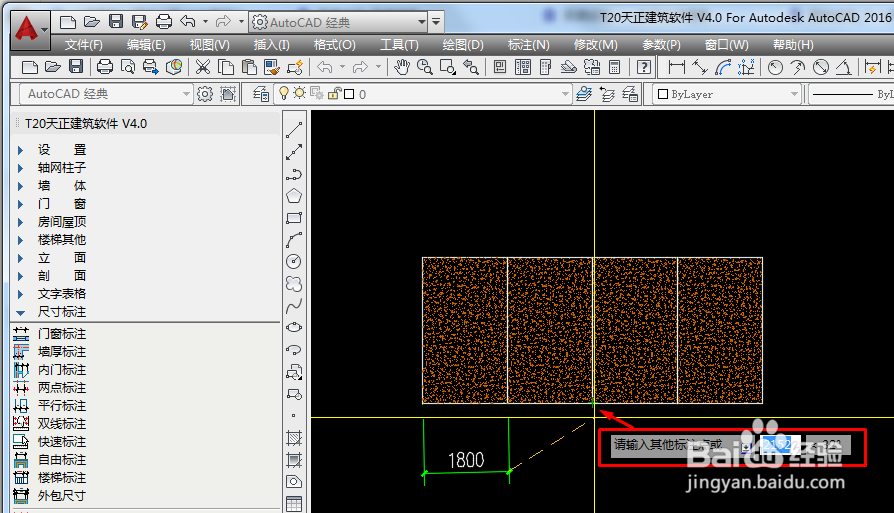Open the ByLayer color dropdown
The width and height of the screenshot is (894, 513).
(x=794, y=94)
